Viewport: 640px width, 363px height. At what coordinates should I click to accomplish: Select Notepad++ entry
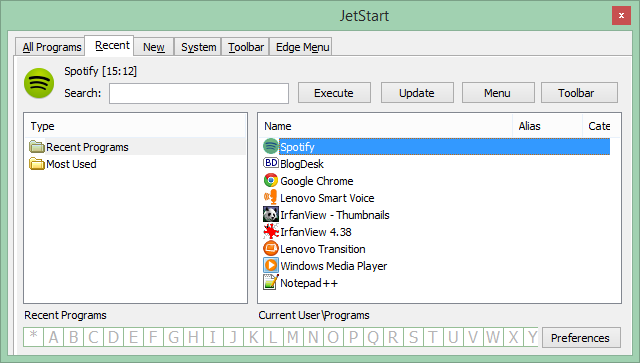coord(309,283)
